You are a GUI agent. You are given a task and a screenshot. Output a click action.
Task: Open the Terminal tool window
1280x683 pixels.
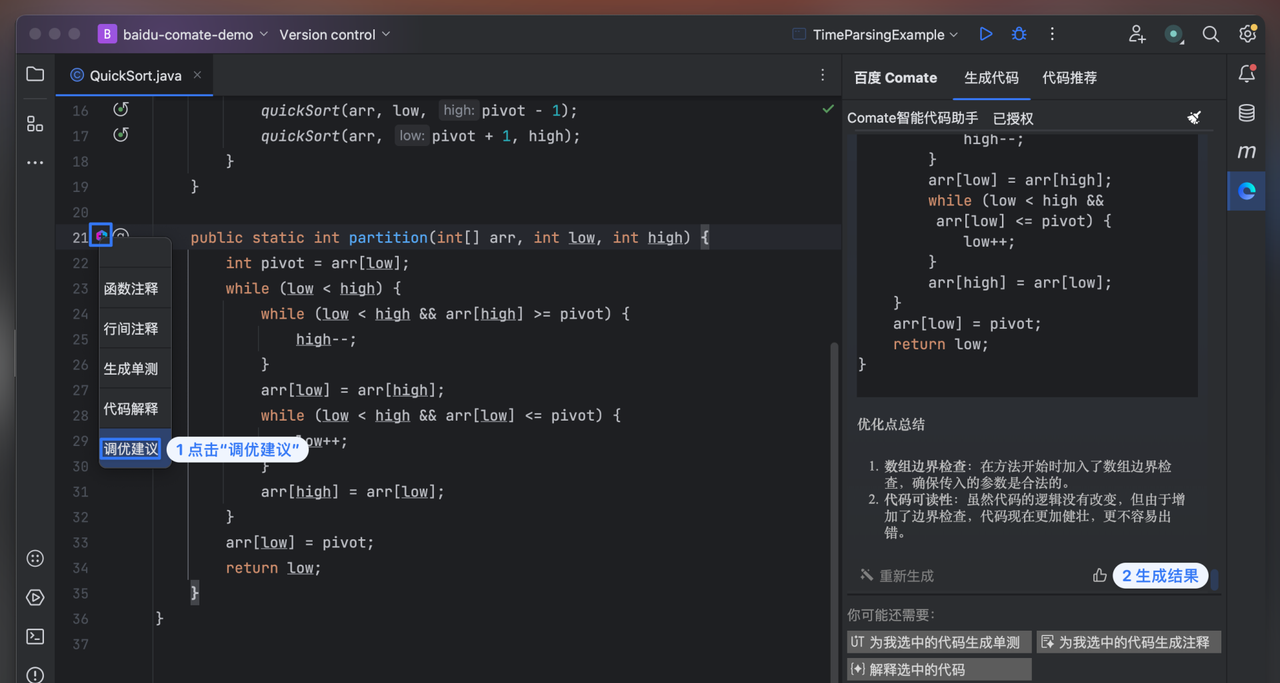click(35, 636)
